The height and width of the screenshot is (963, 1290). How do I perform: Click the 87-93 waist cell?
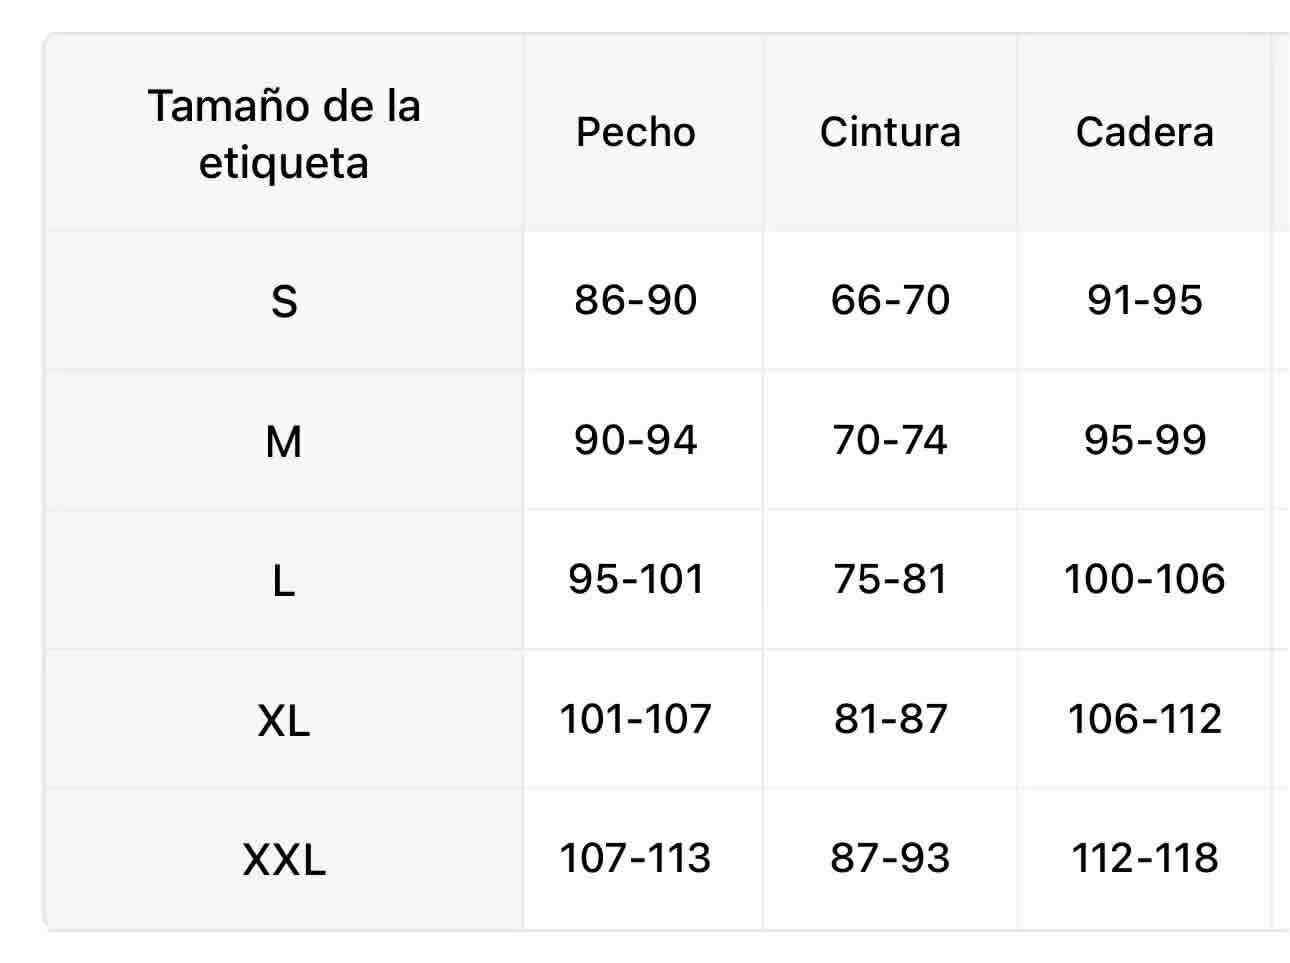pos(890,858)
